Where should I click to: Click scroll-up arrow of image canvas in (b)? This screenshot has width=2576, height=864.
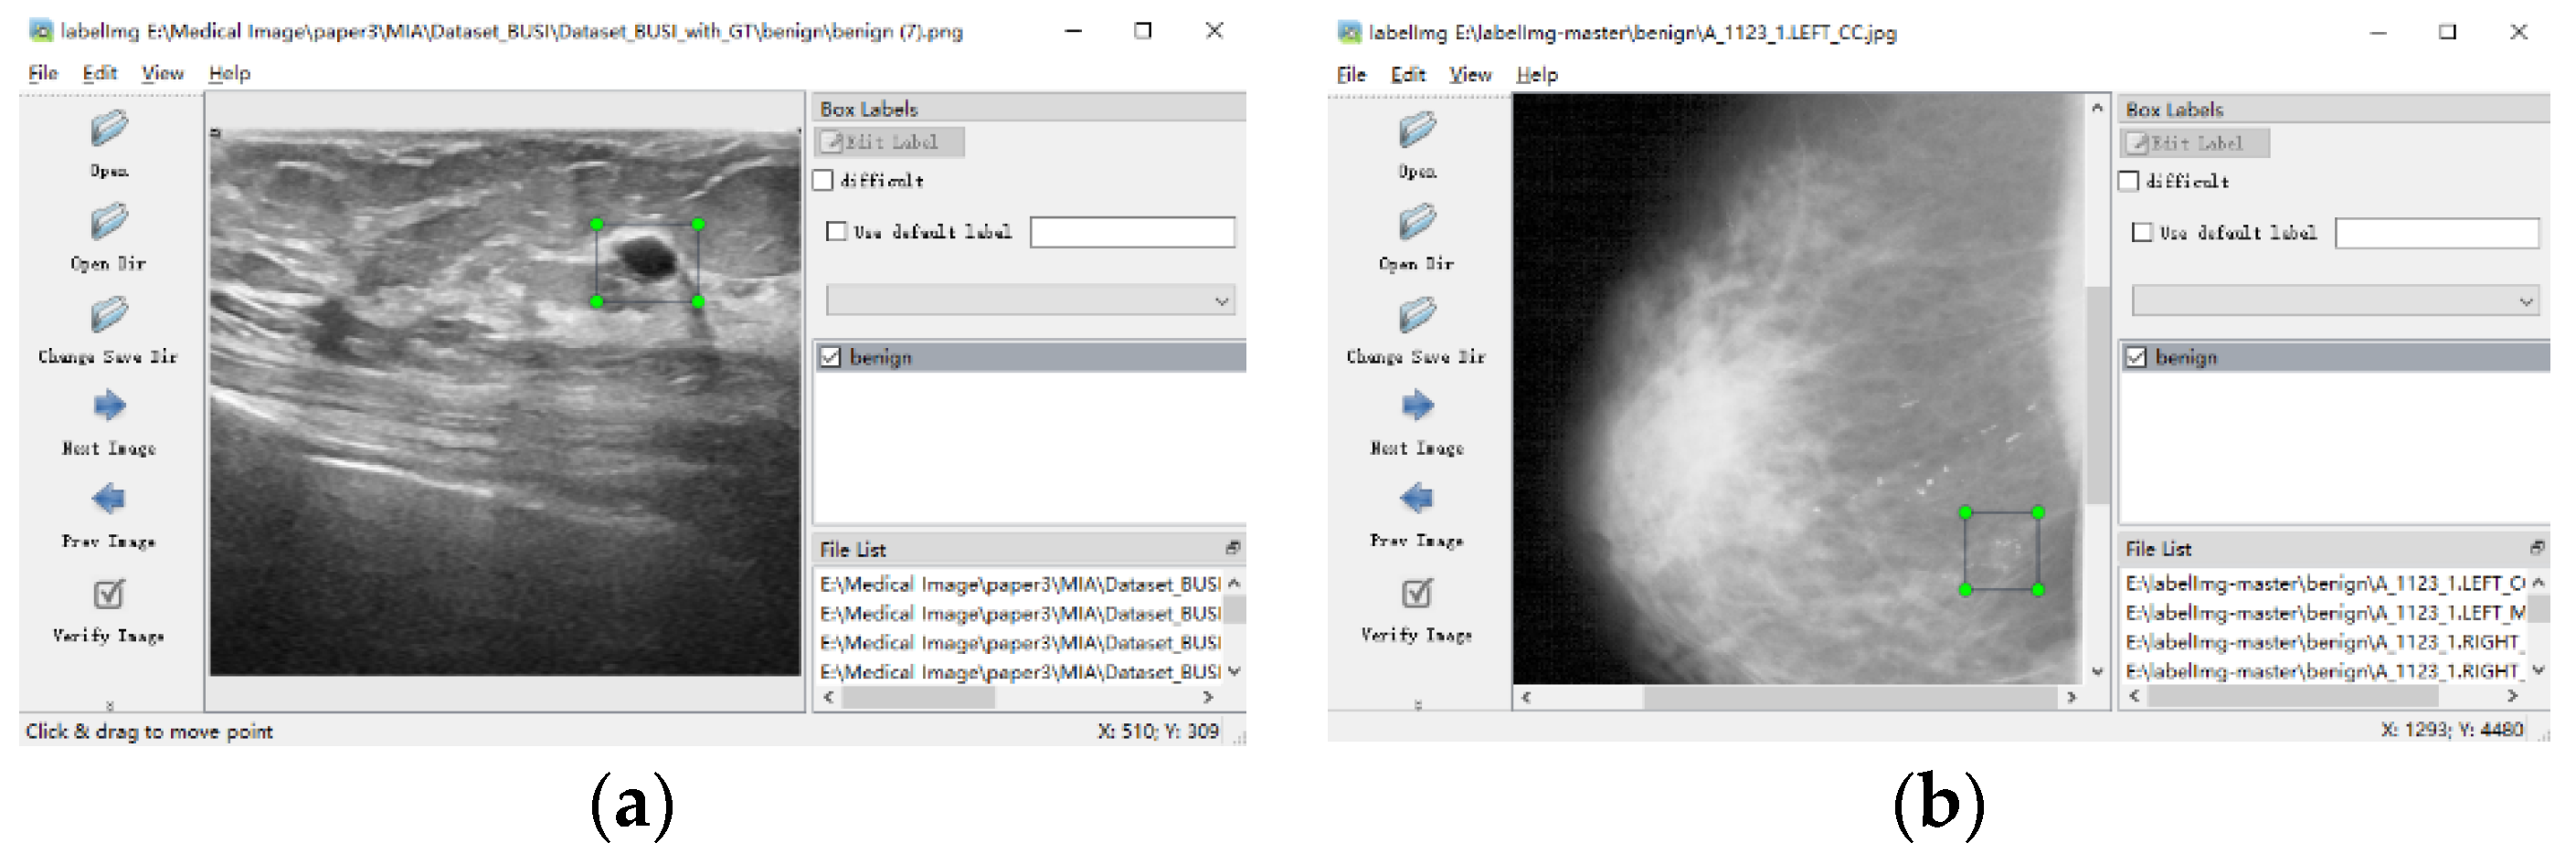point(2097,107)
